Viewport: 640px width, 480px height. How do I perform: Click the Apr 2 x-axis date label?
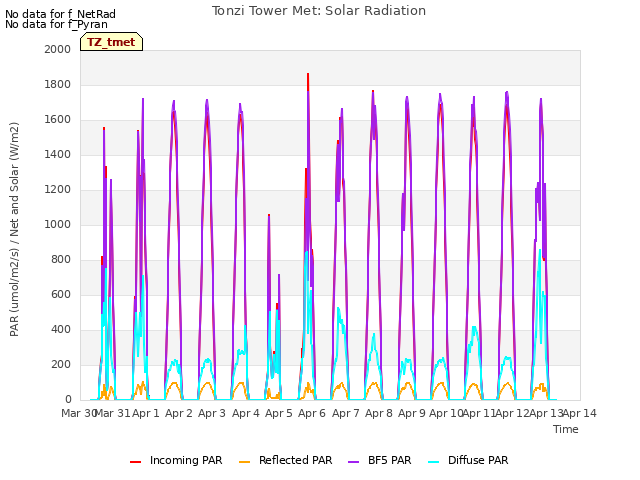tap(179, 413)
